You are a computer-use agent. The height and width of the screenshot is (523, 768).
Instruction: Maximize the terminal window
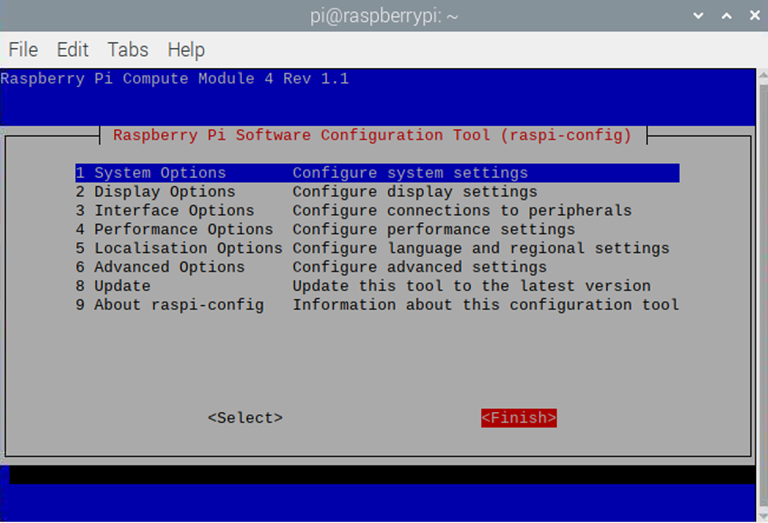(727, 16)
